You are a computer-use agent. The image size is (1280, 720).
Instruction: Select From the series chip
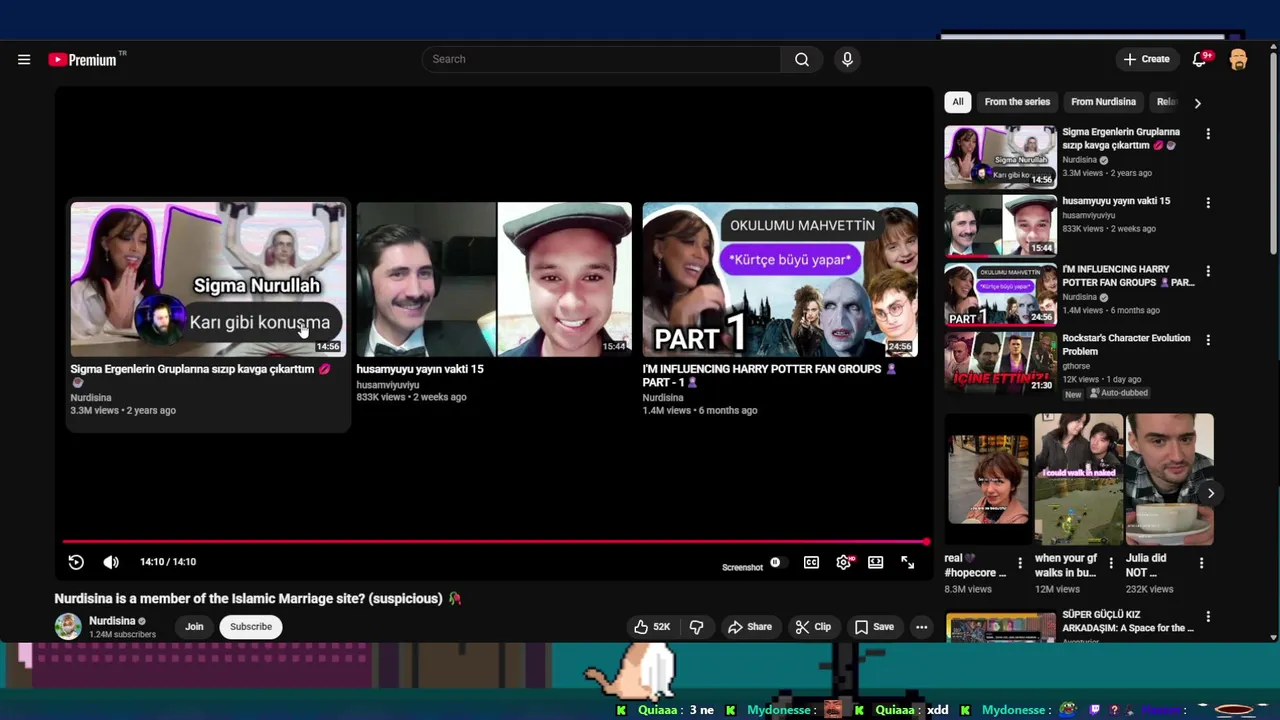pos(1017,102)
